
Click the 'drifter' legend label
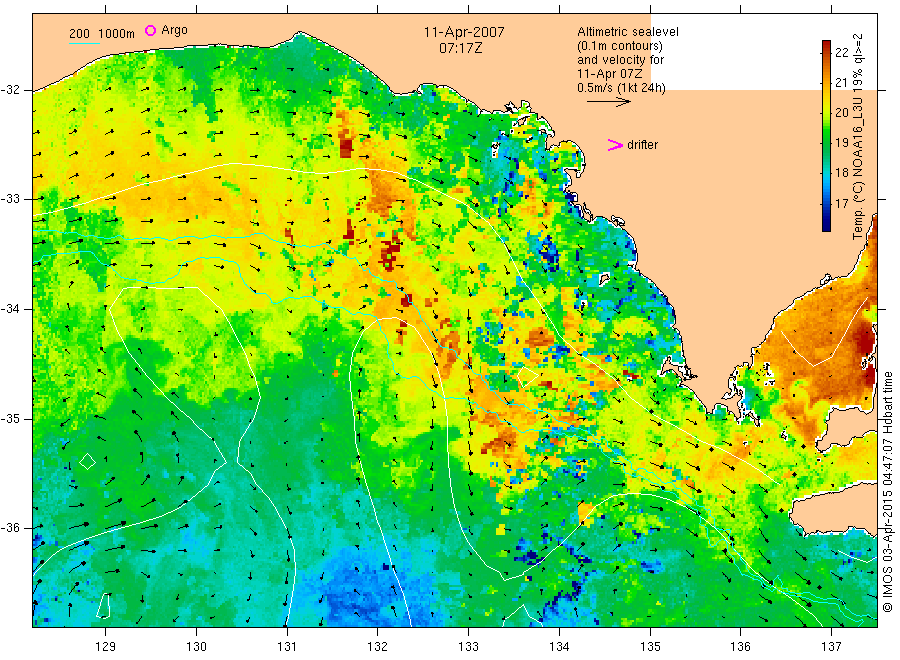point(642,145)
